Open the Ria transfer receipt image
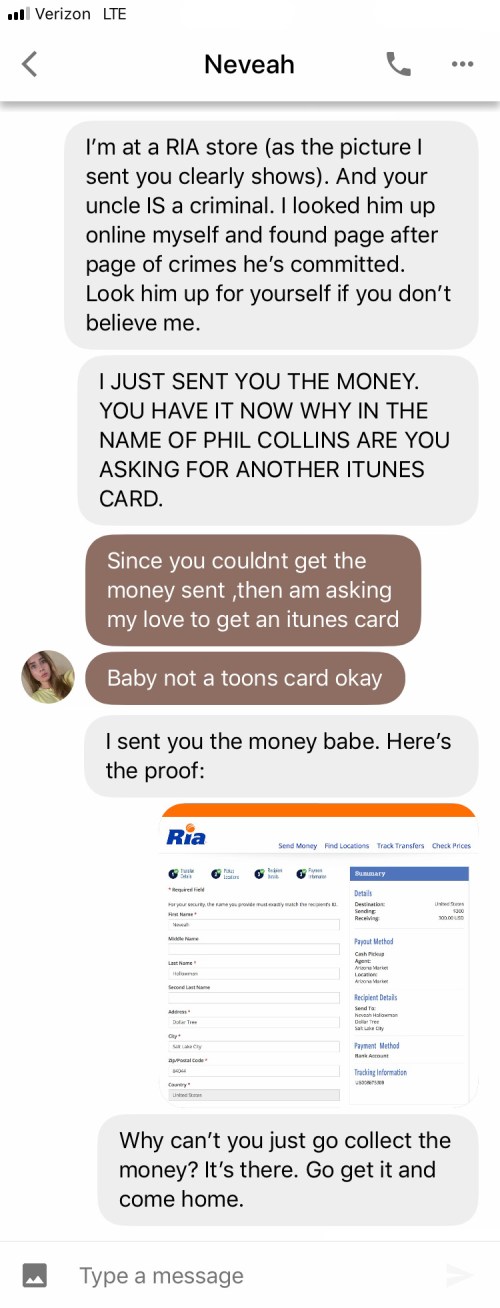Screen dimensions: 500x1308 pos(319,954)
